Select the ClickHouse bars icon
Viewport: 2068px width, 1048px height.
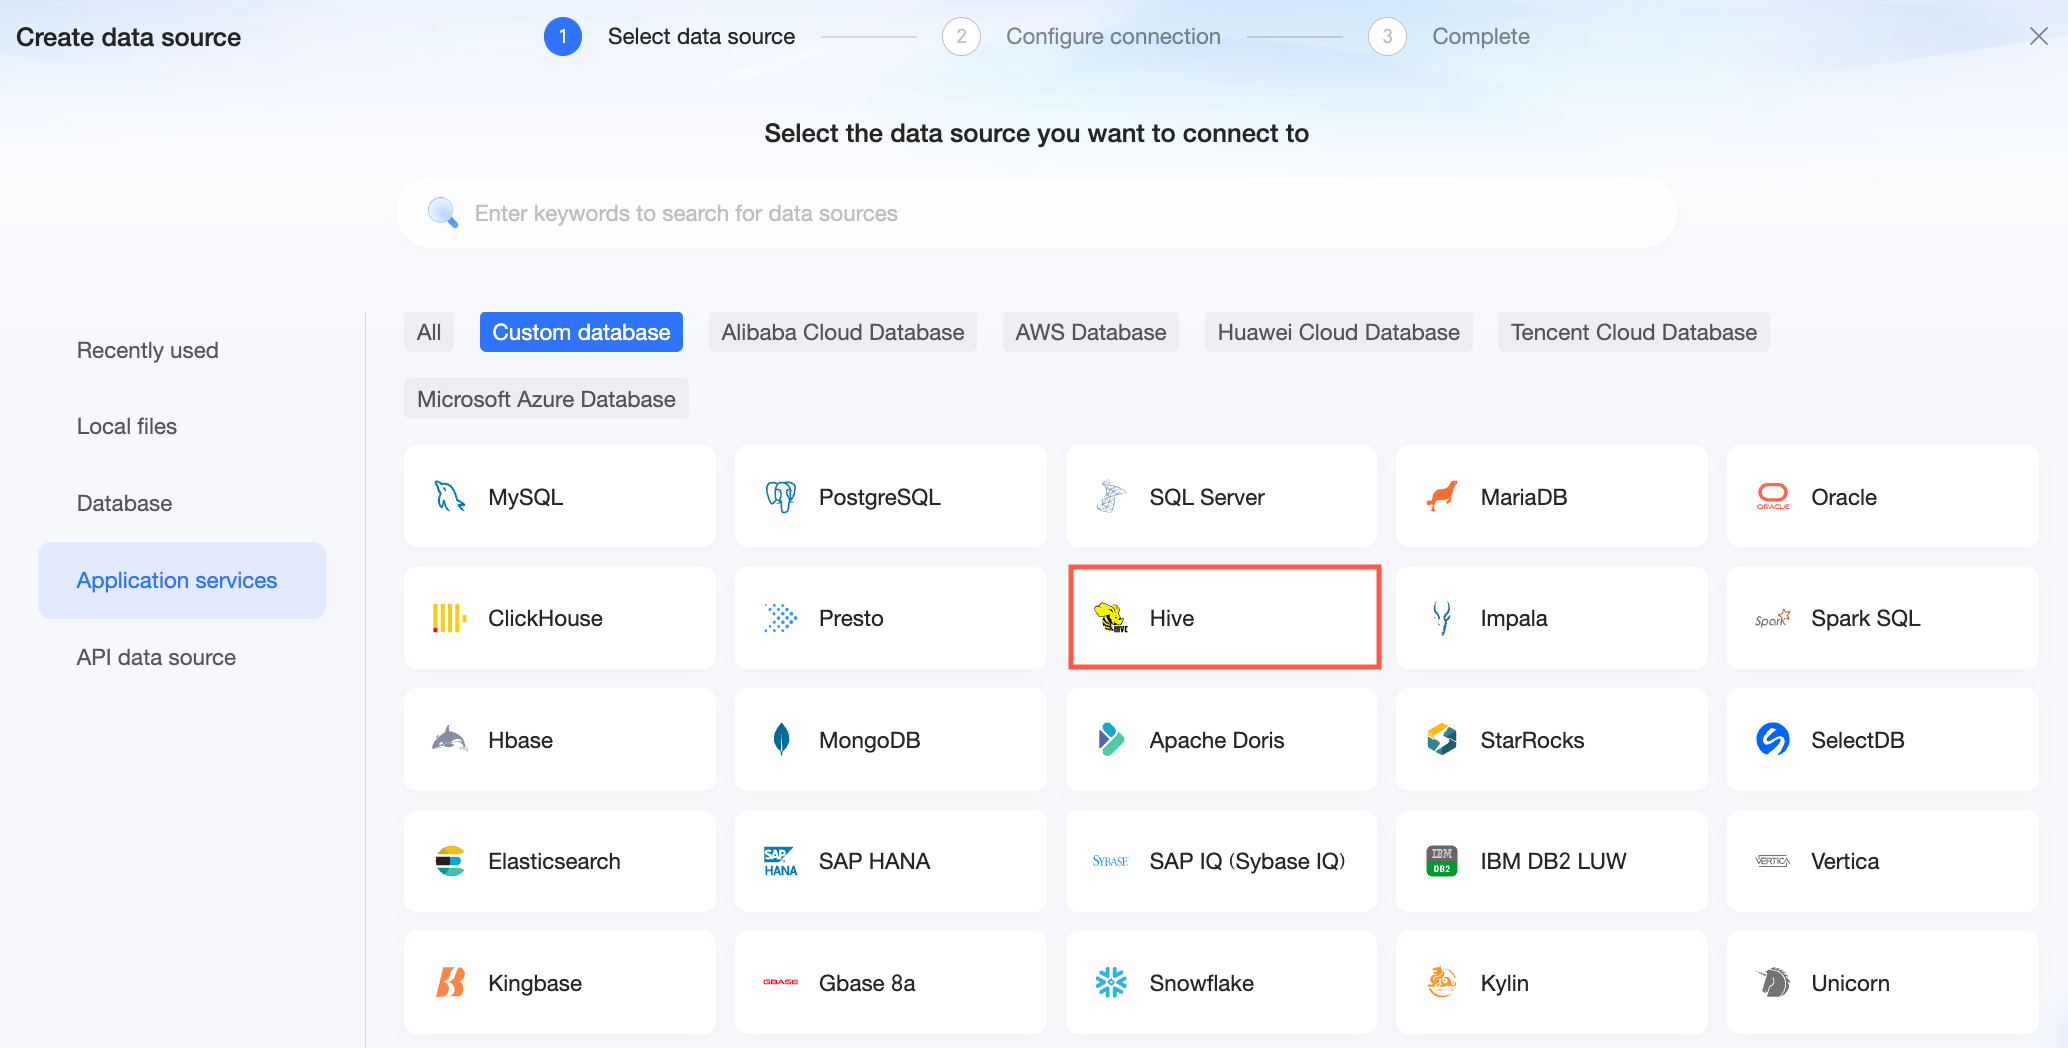[449, 618]
